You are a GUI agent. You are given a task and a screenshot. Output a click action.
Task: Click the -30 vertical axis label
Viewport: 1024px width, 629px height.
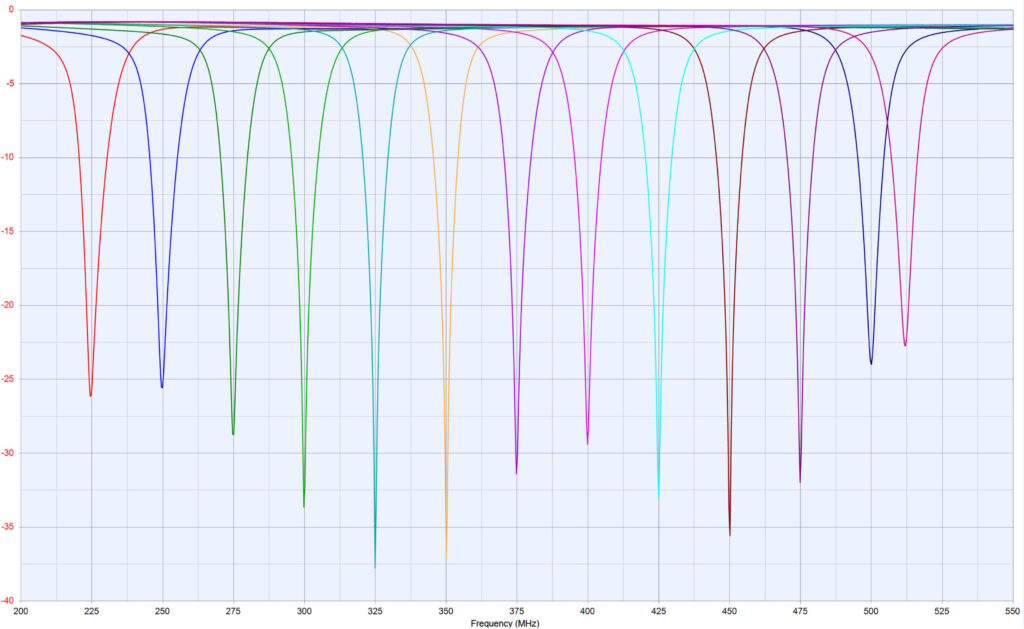pos(7,453)
